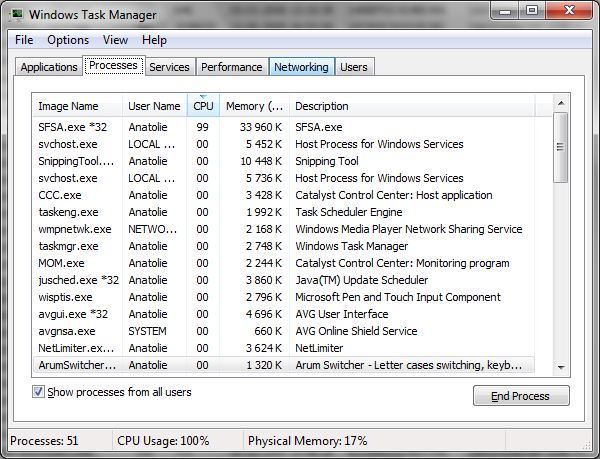This screenshot has height=459, width=600.
Task: Click the svchost.exe row using 5 736 K
Action: [283, 178]
